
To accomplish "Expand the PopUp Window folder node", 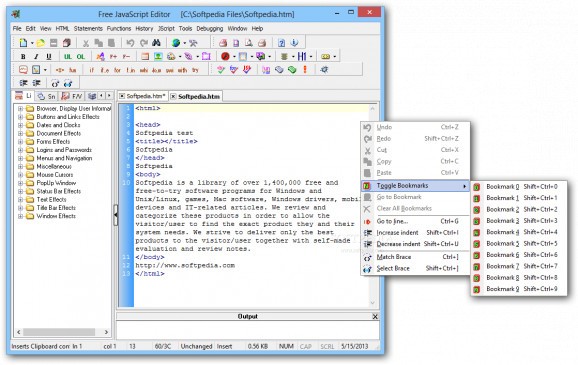I will click(x=21, y=183).
